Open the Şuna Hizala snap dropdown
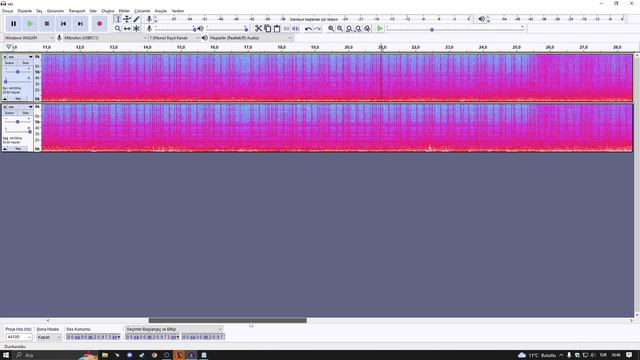The image size is (640, 360). (x=49, y=337)
